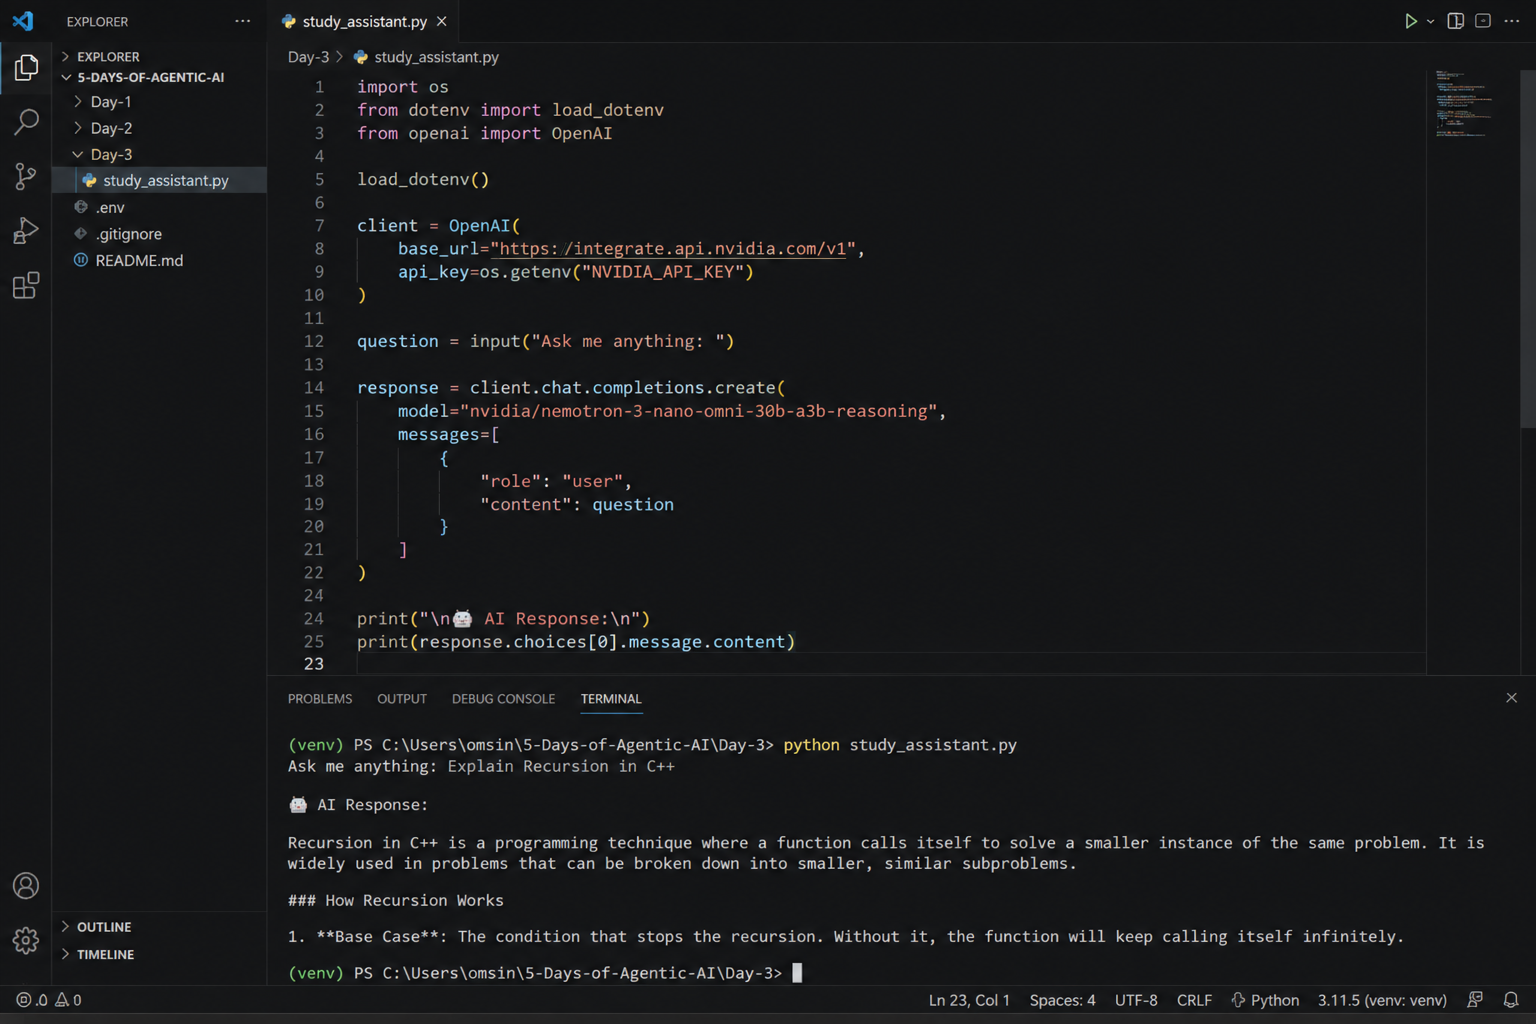Open Extensions view icon
1536x1024 pixels.
[26, 286]
